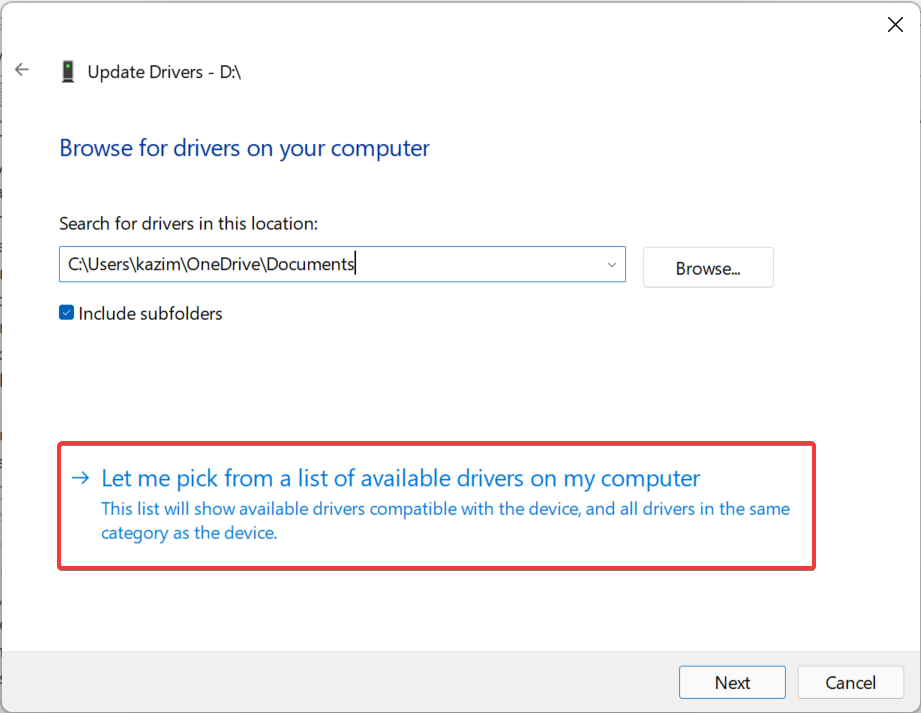This screenshot has width=921, height=713.
Task: Click the arrow icon beside Let me pick
Action: [x=81, y=478]
